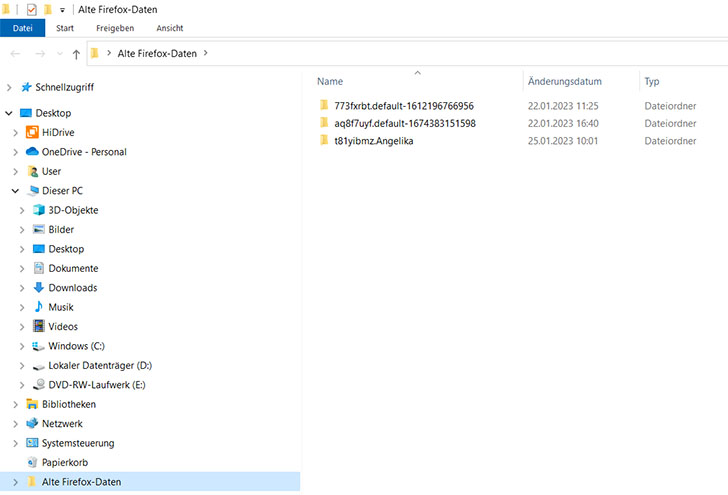Click the back navigation arrow
Image resolution: width=728 pixels, height=495 pixels.
(15, 54)
